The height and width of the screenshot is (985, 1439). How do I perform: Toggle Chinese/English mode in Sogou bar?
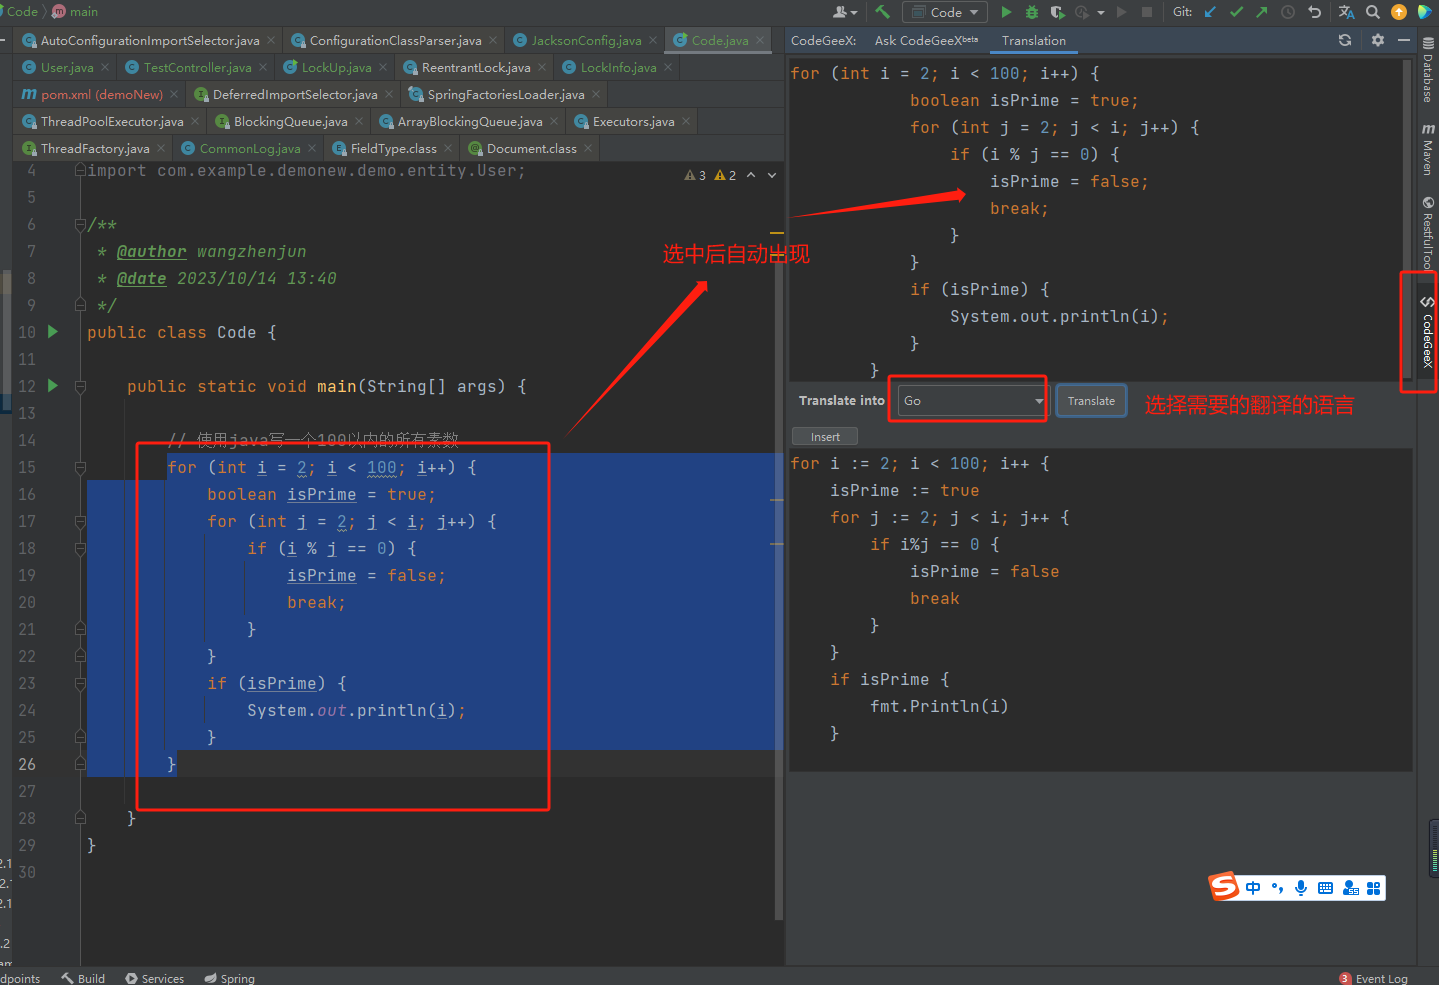point(1253,888)
